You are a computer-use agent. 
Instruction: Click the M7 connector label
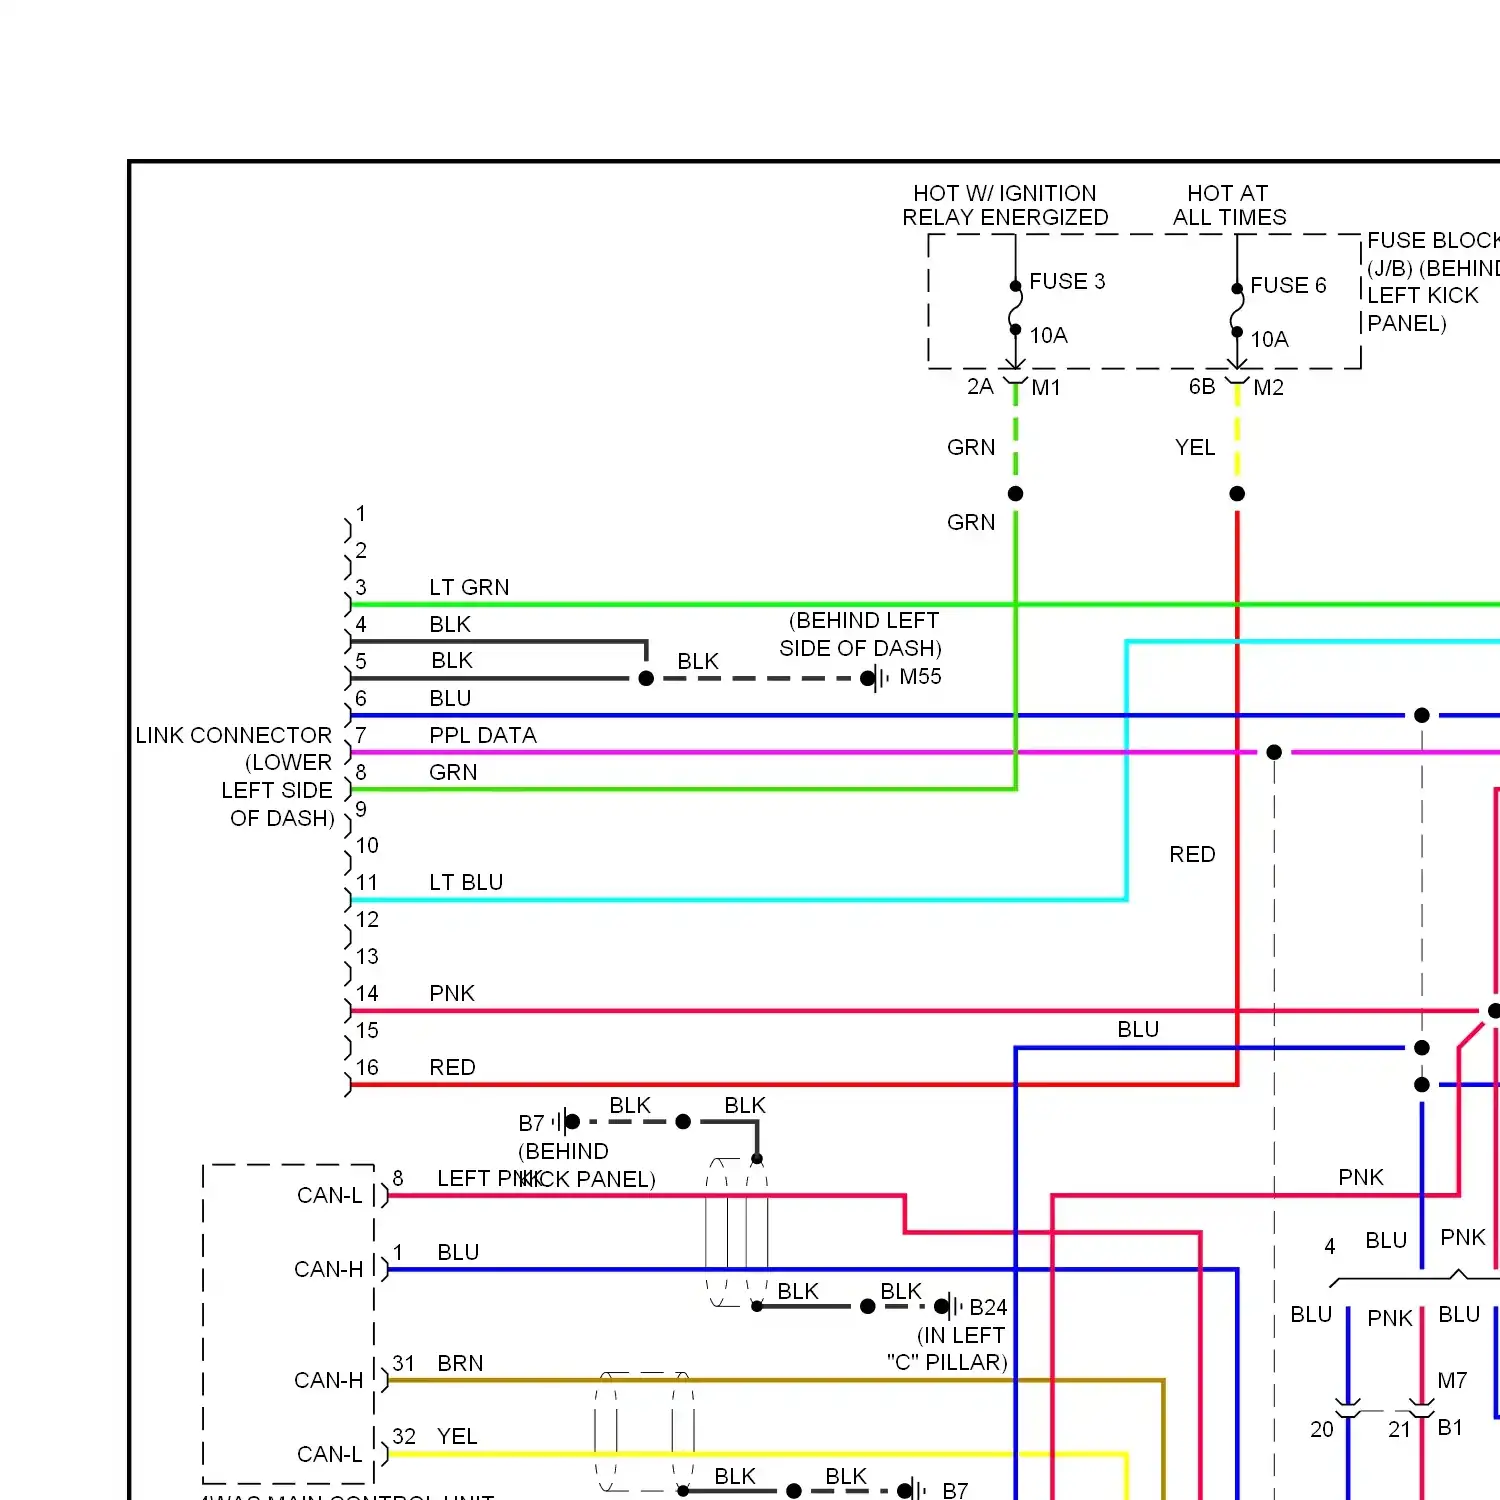click(1452, 1381)
